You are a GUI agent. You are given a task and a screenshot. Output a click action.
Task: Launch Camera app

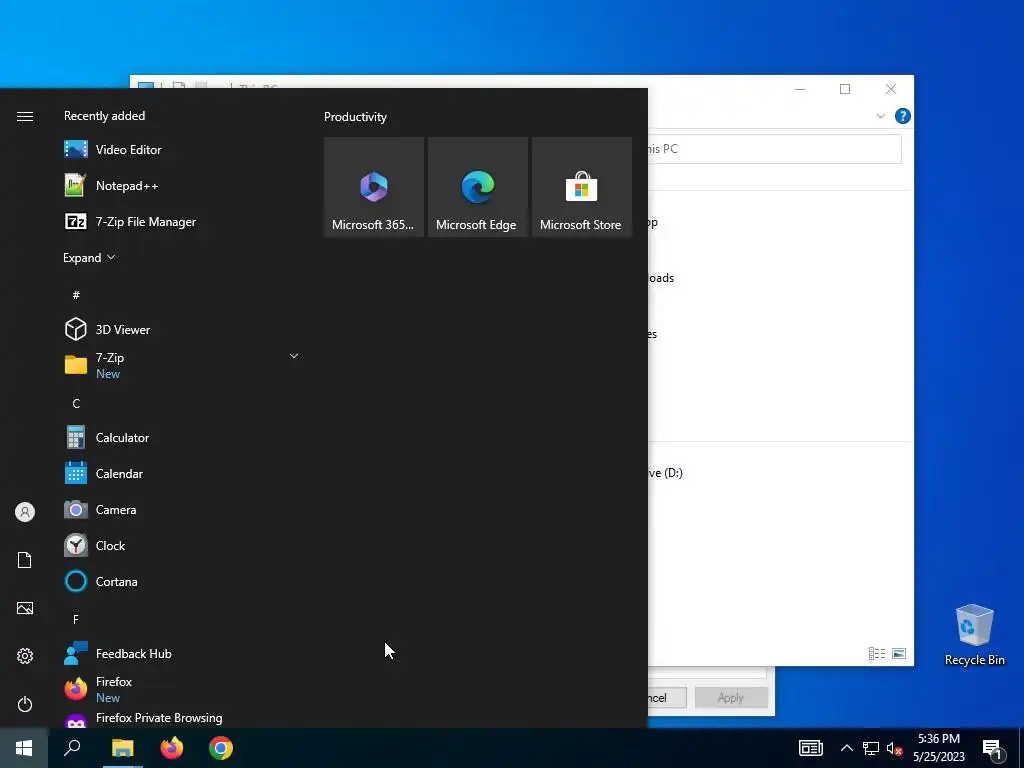pos(182,509)
